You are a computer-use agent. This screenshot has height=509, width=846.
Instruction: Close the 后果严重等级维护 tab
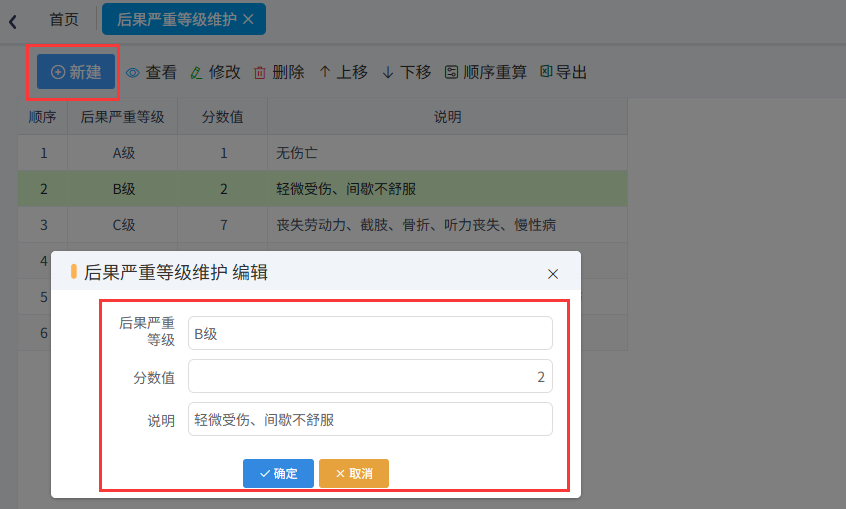[x=248, y=19]
